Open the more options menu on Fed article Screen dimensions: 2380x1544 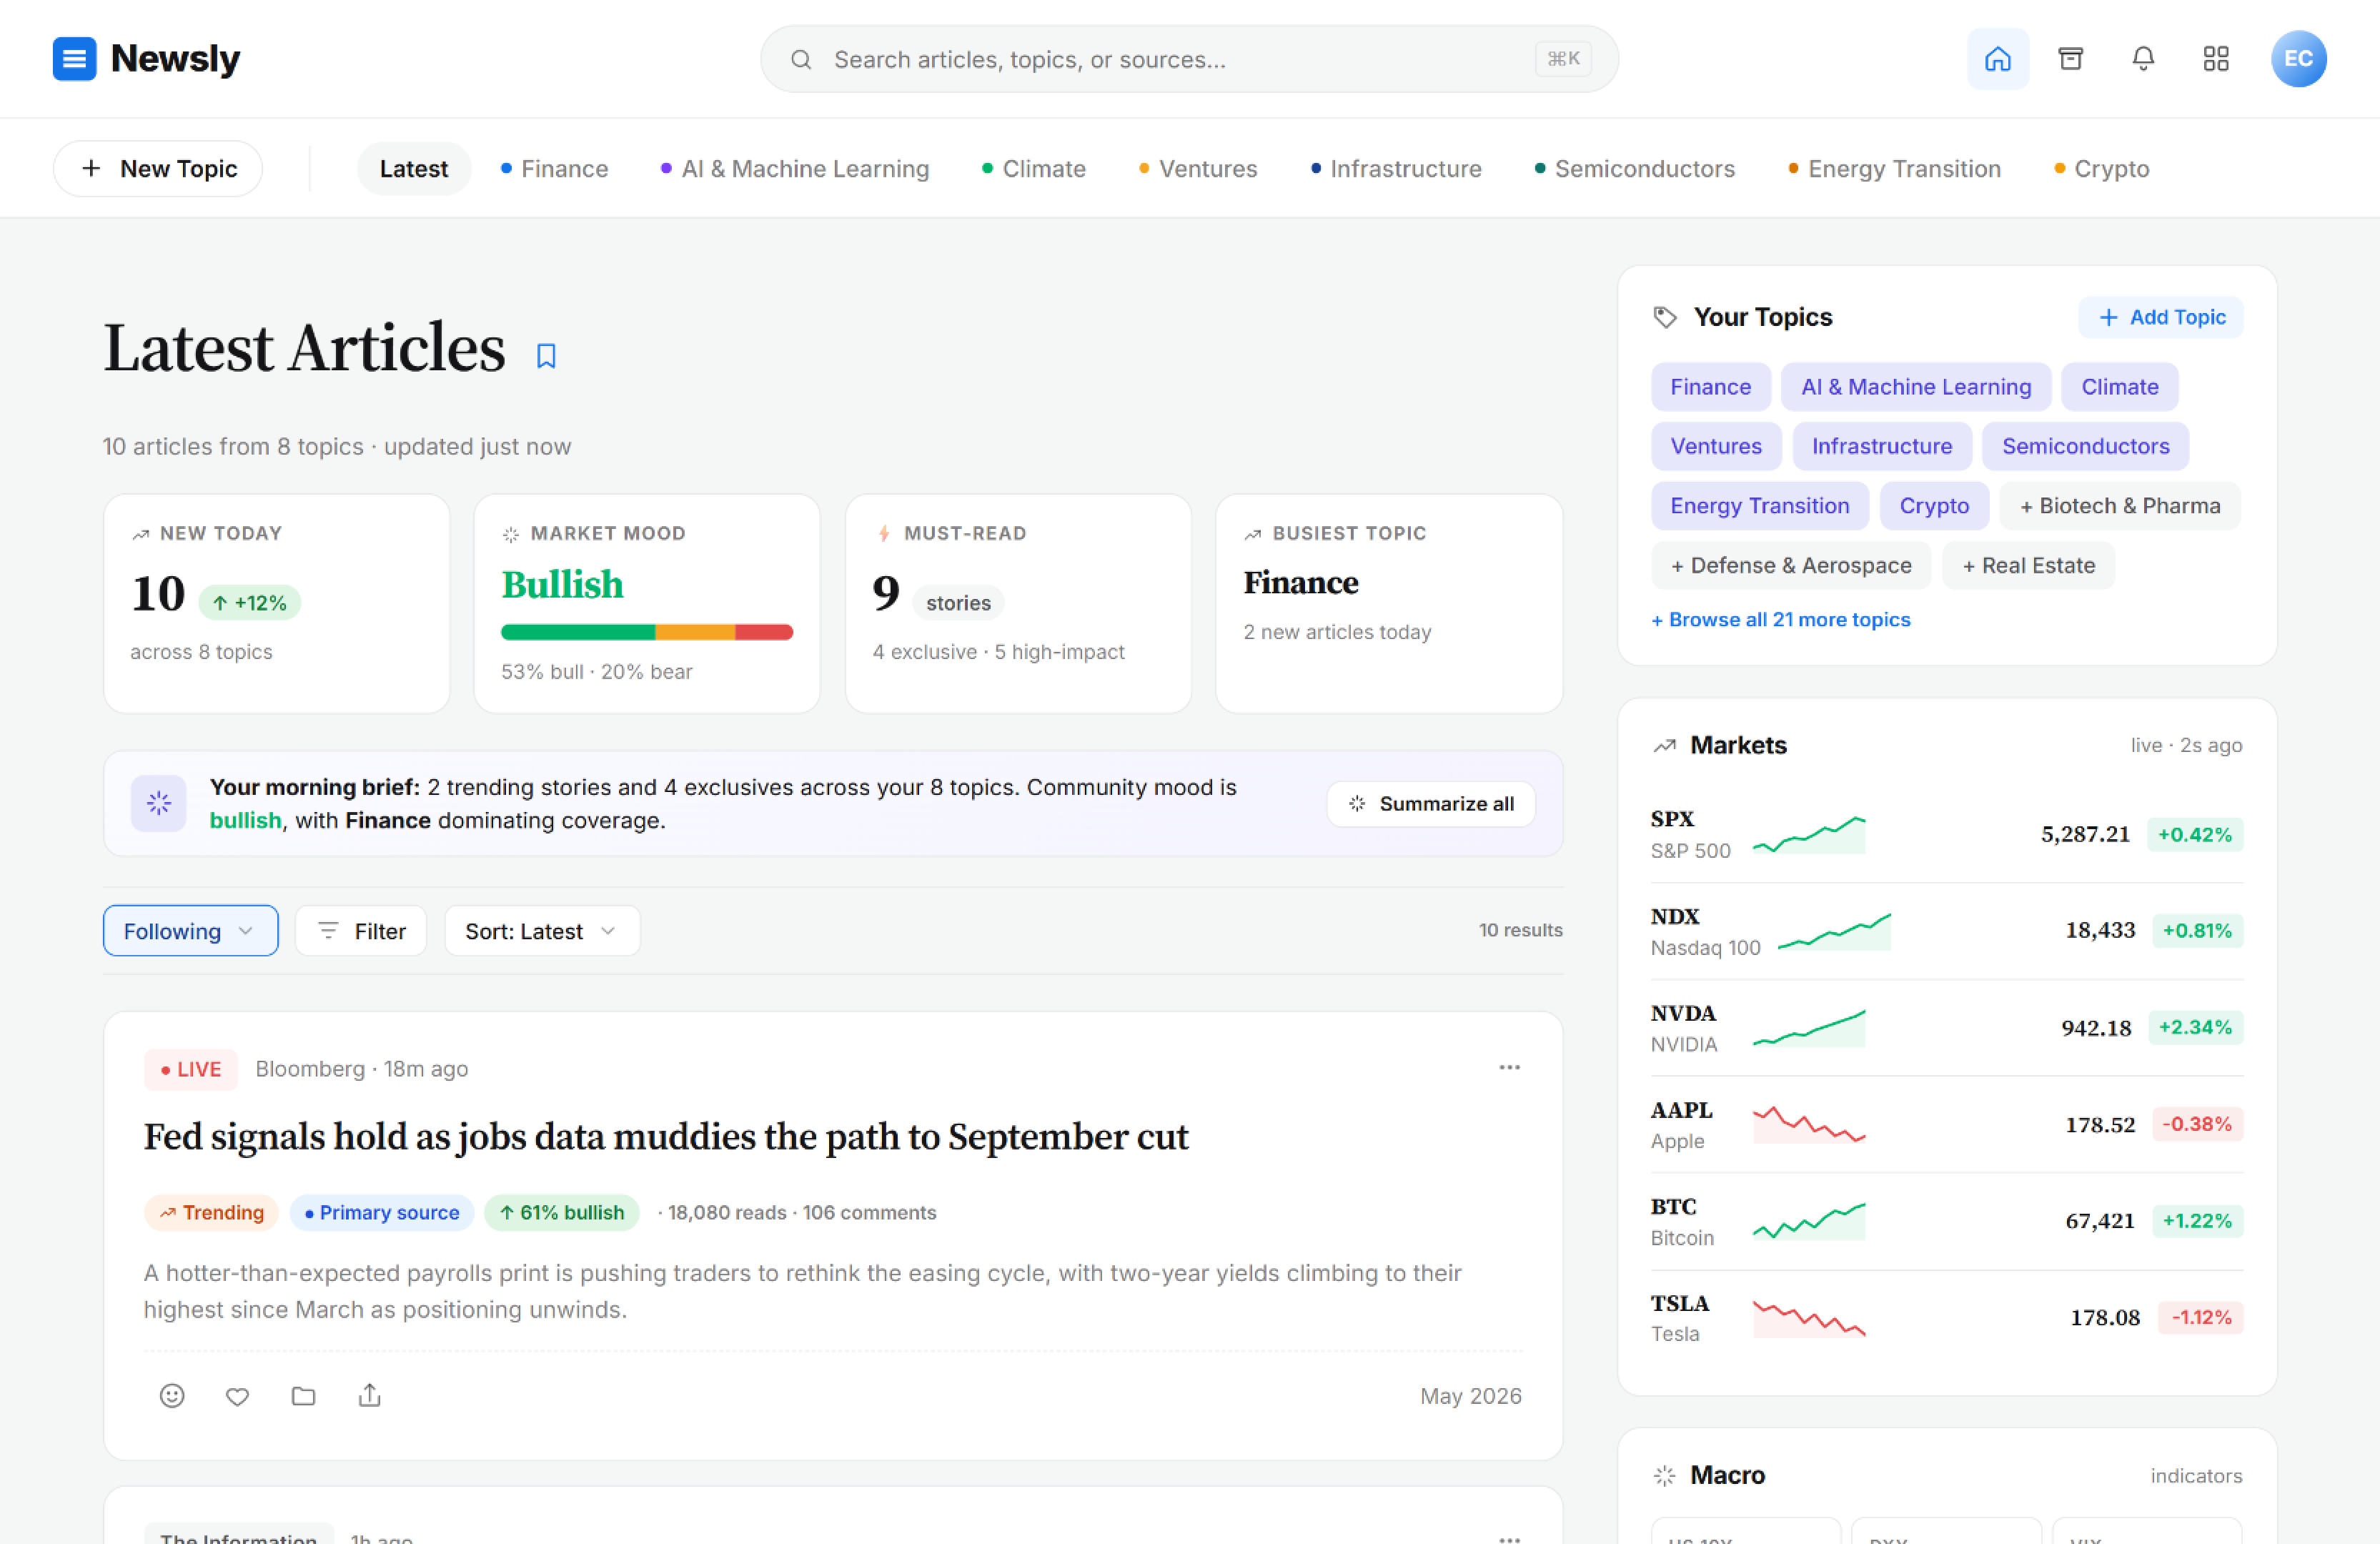pyautogui.click(x=1509, y=1068)
